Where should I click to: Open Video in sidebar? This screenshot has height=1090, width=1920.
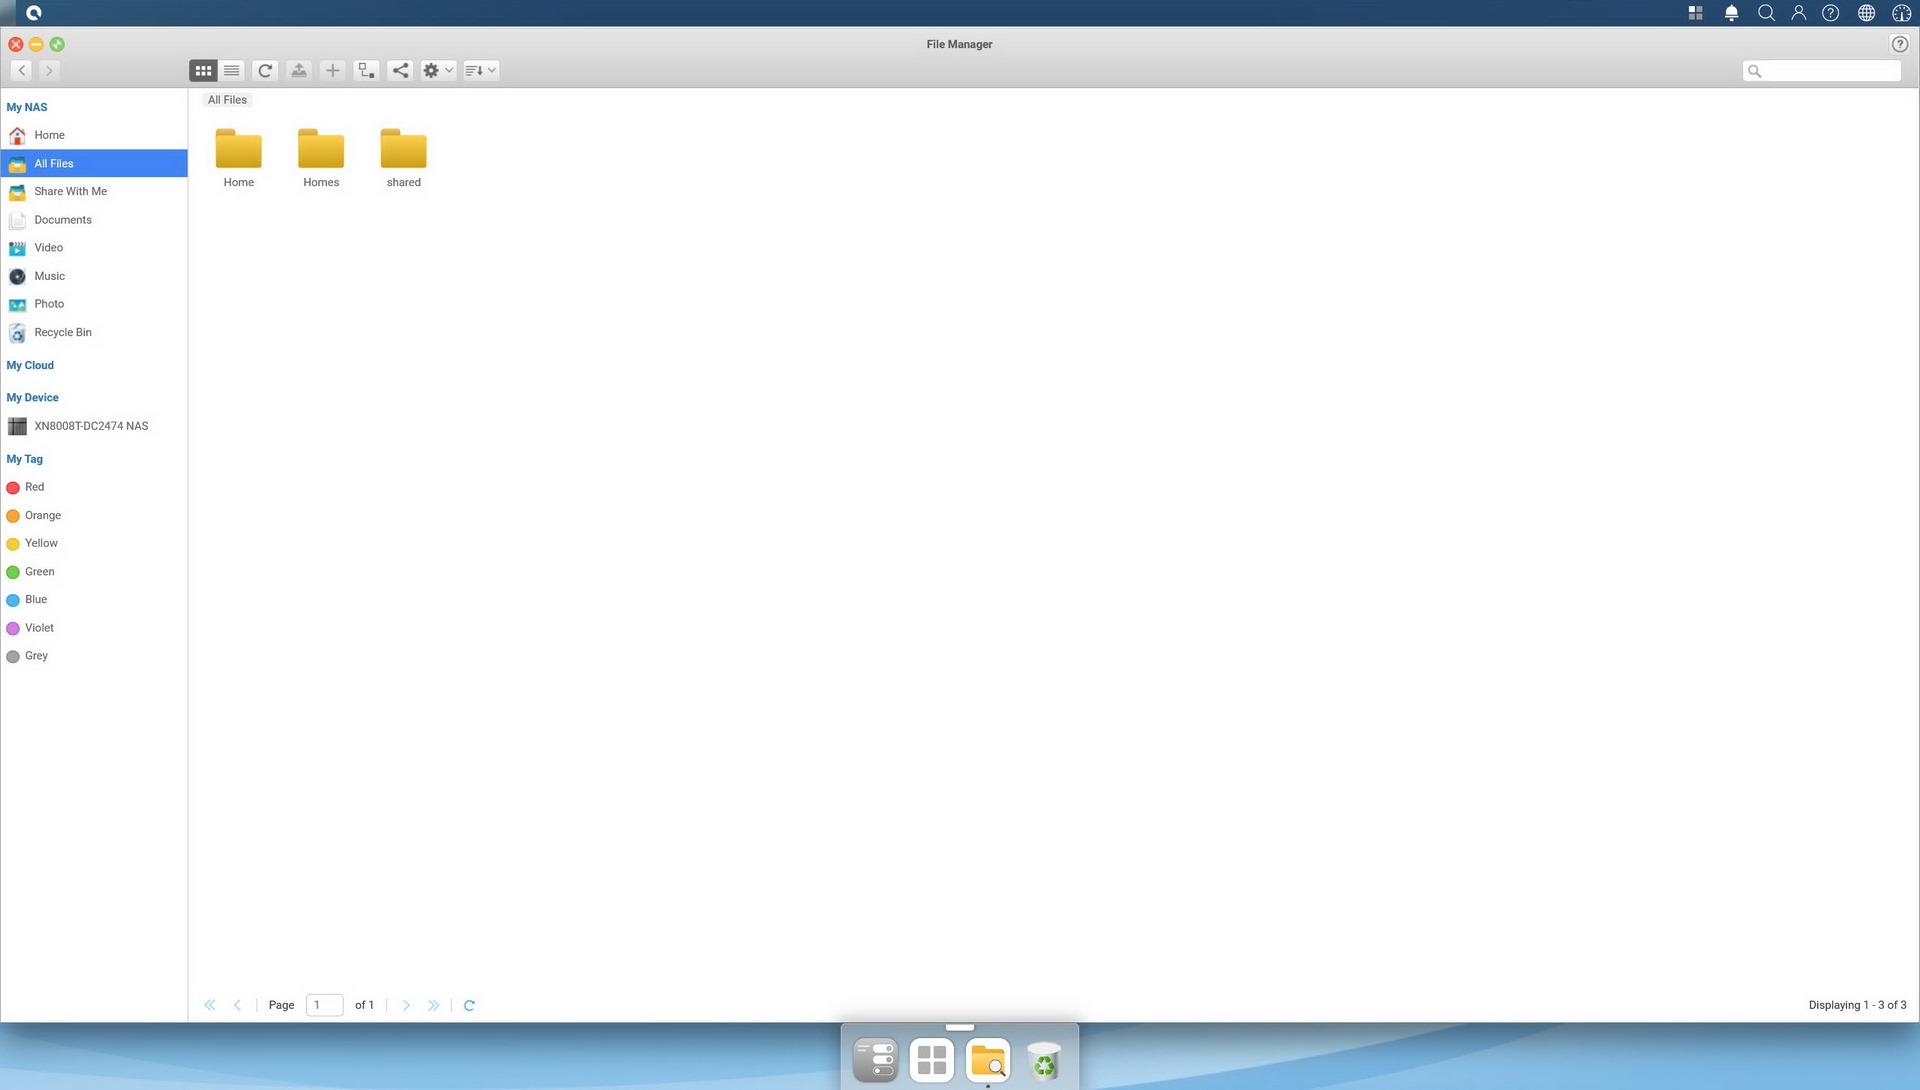pos(94,248)
